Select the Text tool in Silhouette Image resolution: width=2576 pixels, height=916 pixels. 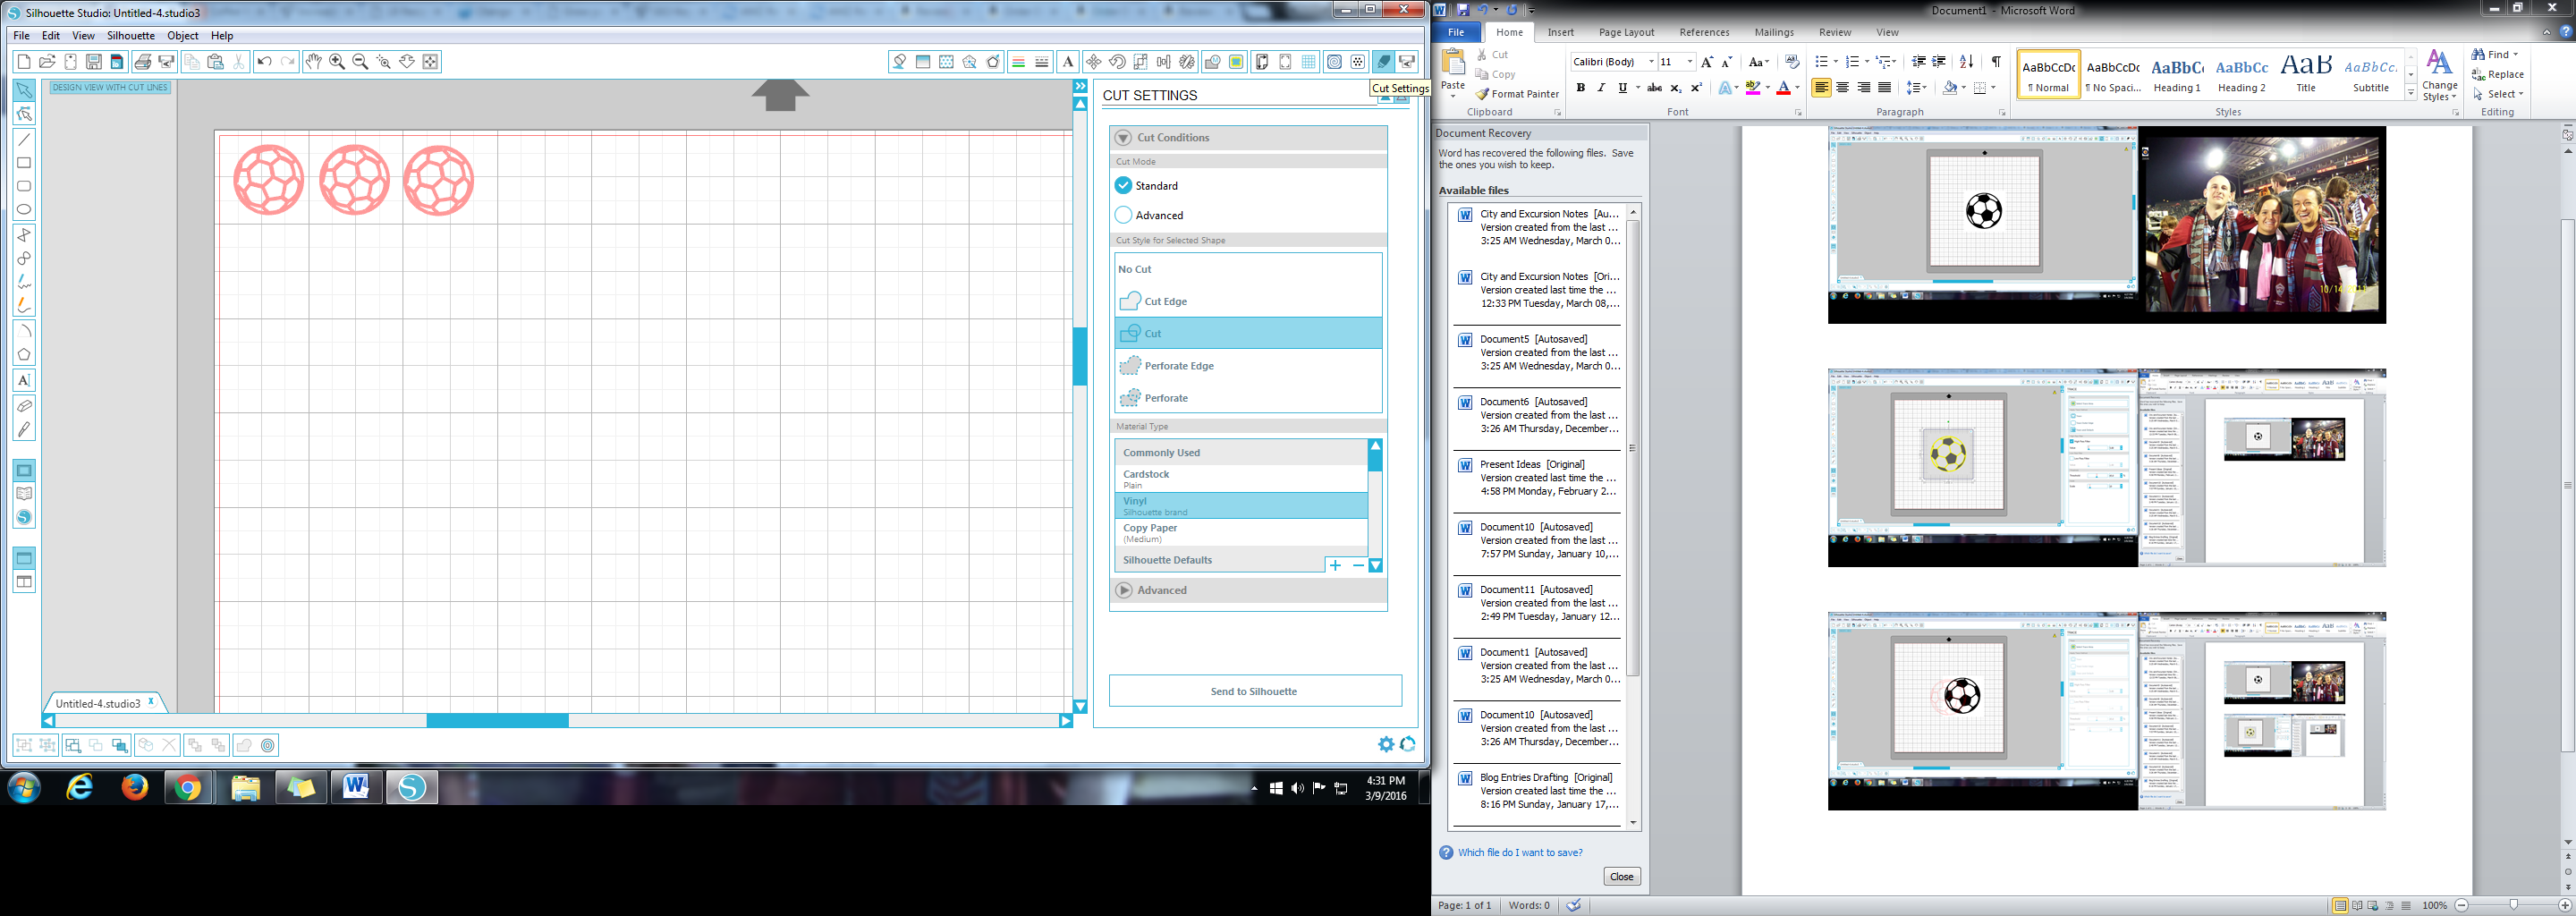pyautogui.click(x=24, y=380)
